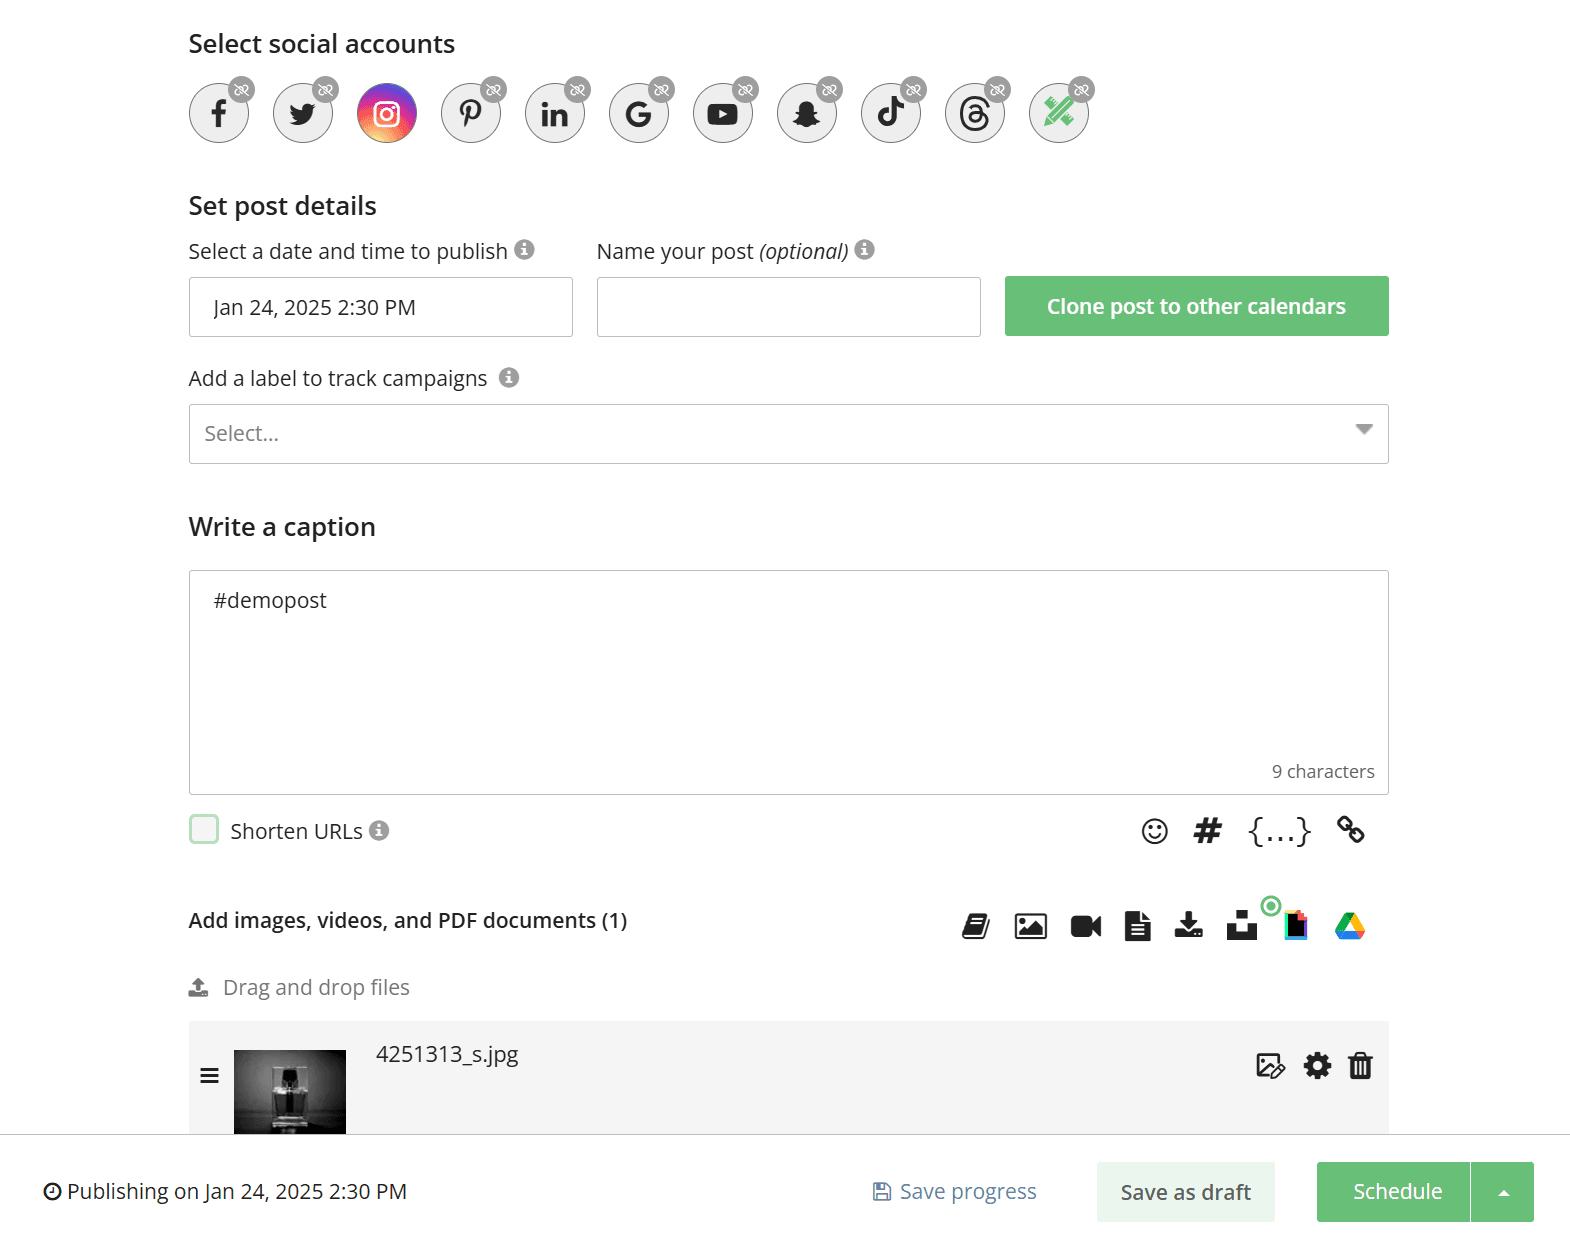Select the TikTok account icon

(891, 113)
